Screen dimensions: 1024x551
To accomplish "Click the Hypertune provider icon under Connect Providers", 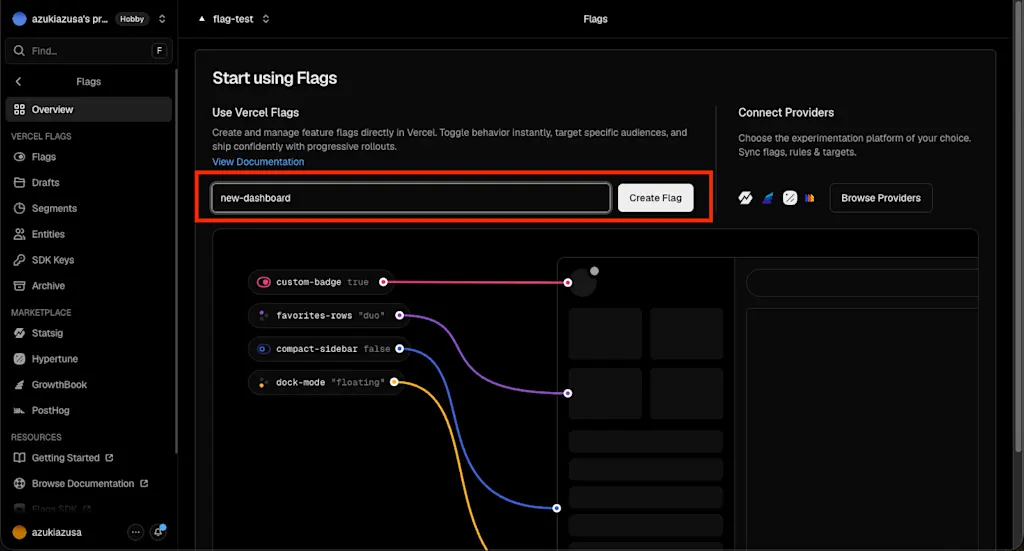I will tap(790, 198).
